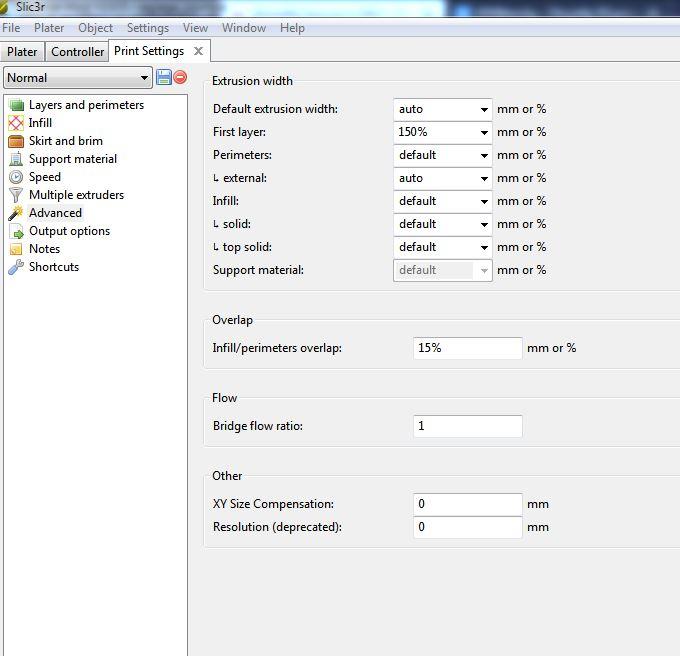
Task: Click the Notes sticky note icon
Action: pyautogui.click(x=16, y=249)
